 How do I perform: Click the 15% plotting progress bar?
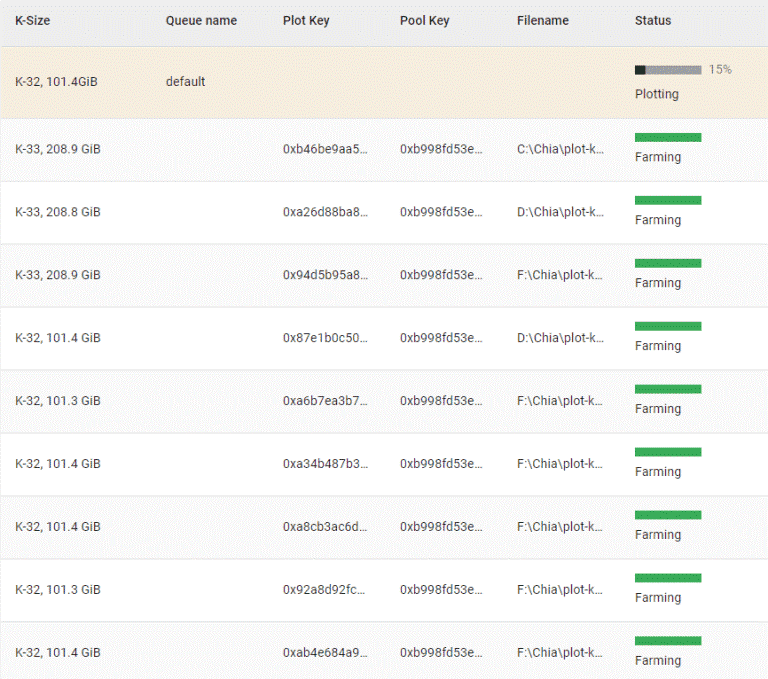668,70
